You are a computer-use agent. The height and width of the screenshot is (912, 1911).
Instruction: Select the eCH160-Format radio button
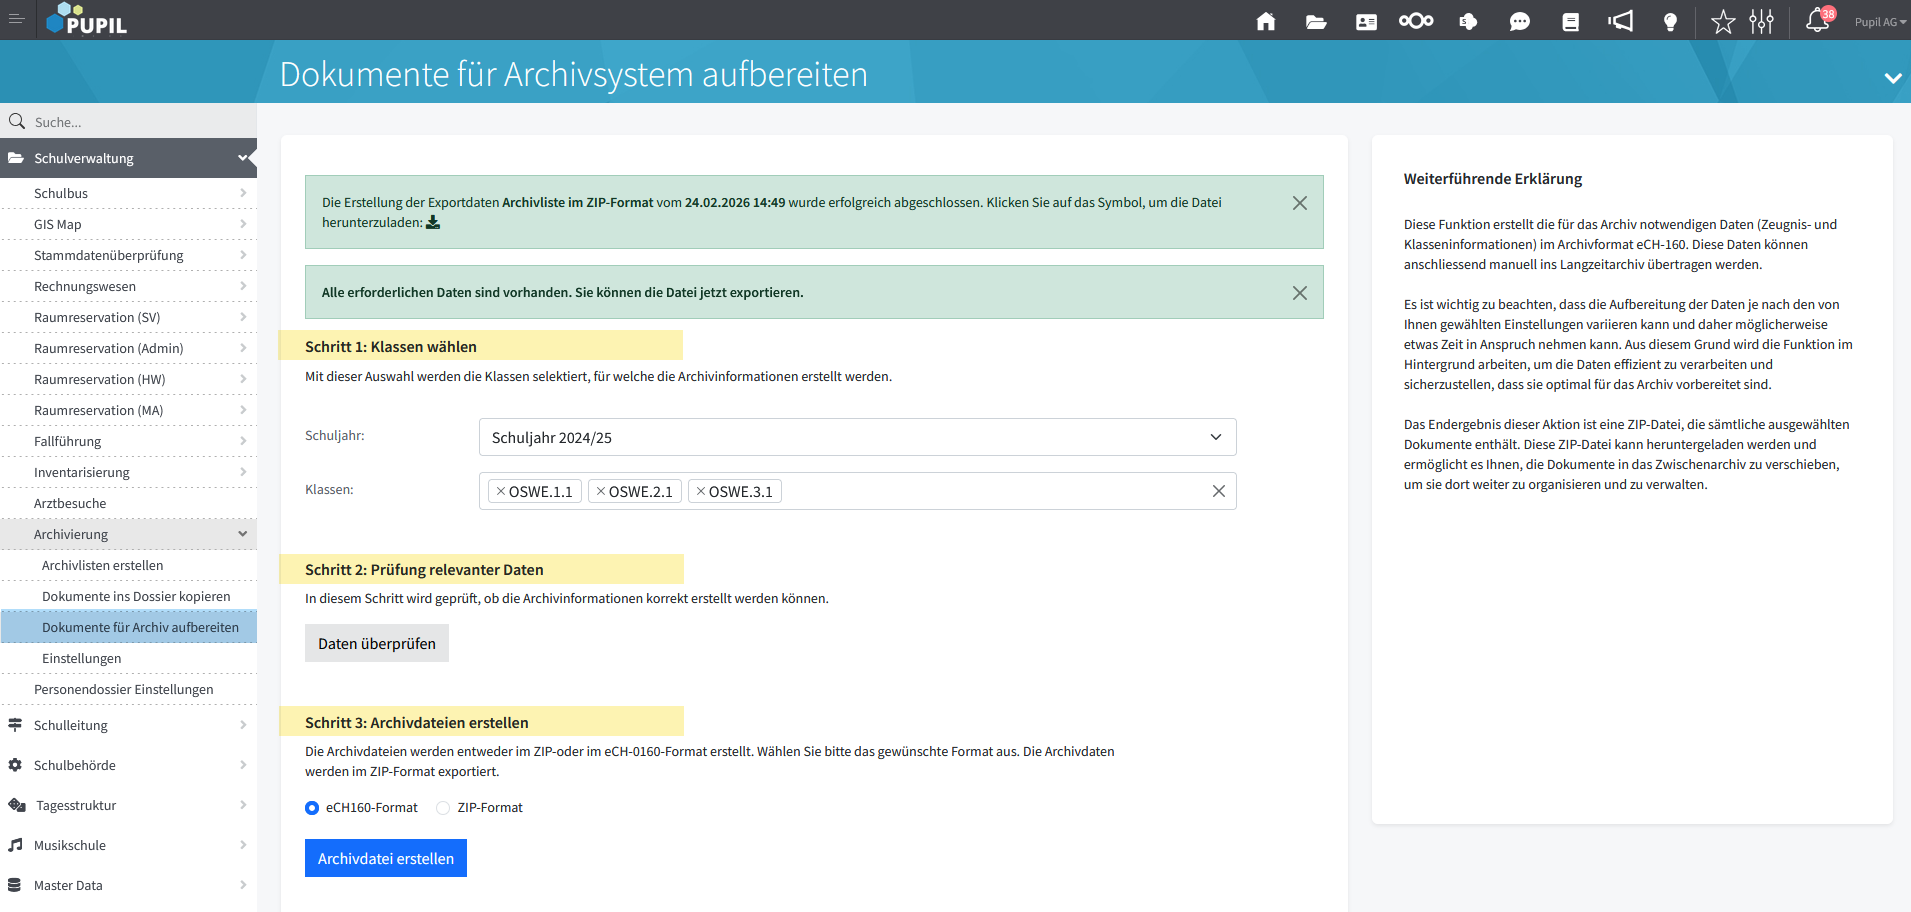click(312, 808)
